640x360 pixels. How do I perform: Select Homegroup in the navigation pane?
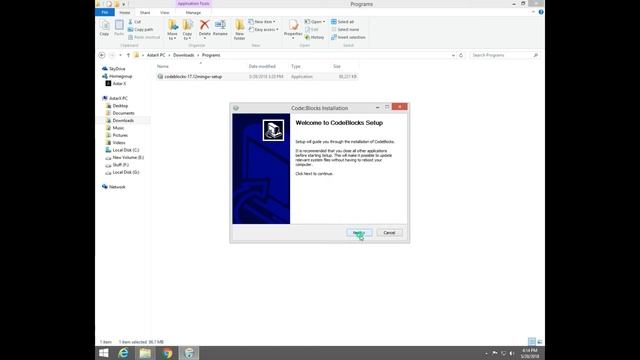coord(120,76)
